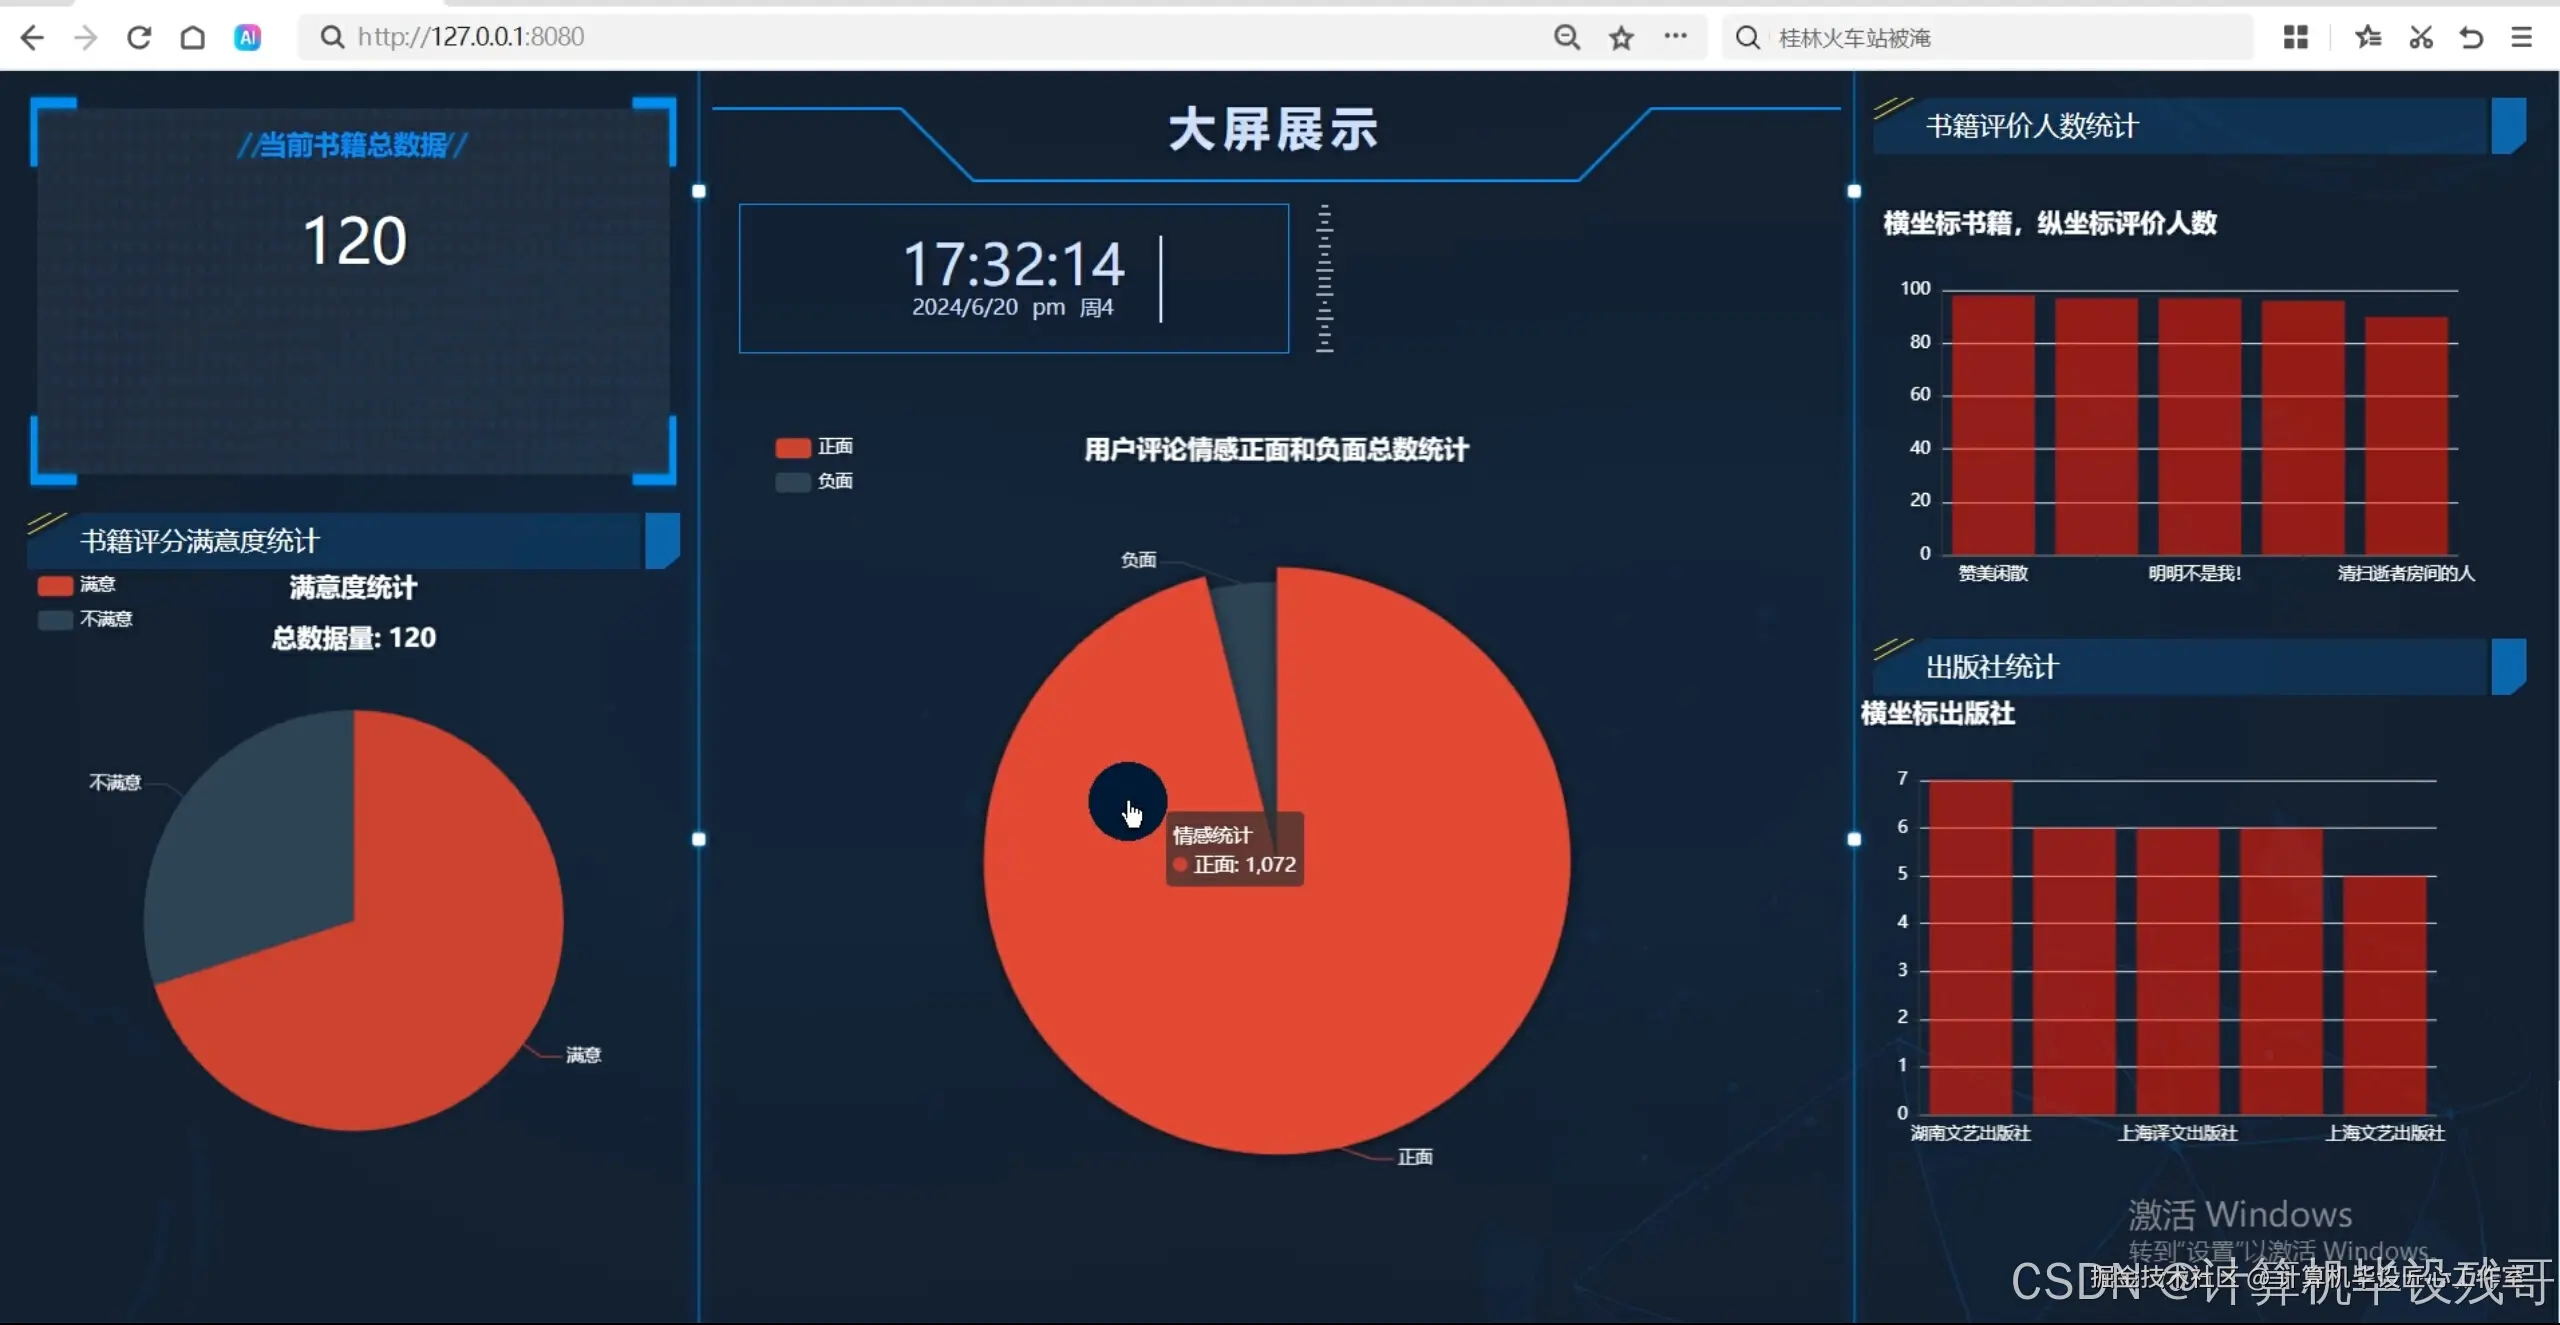Click the red 满意 color swatch
2560x1325 pixels.
(53, 585)
